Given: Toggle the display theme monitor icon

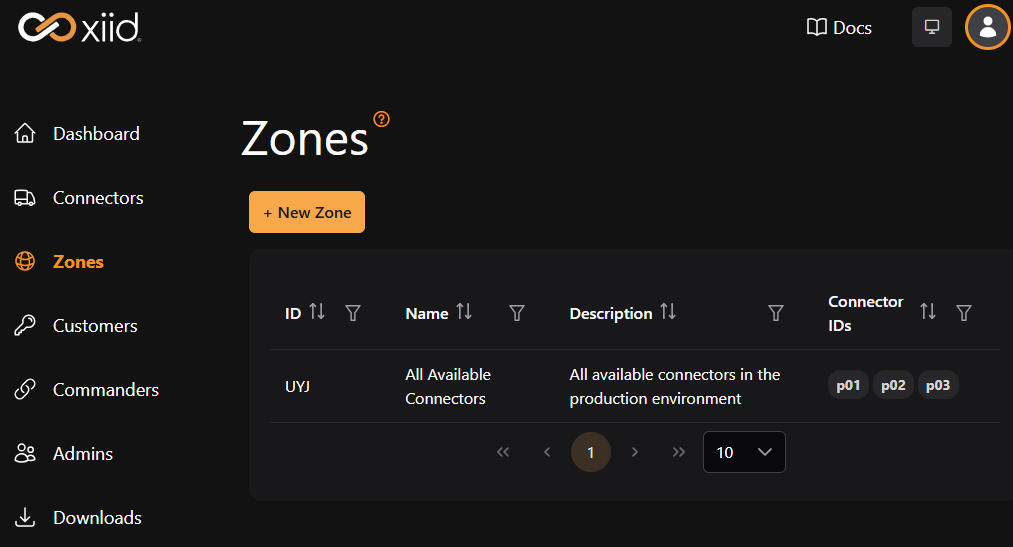Looking at the screenshot, I should click(932, 27).
